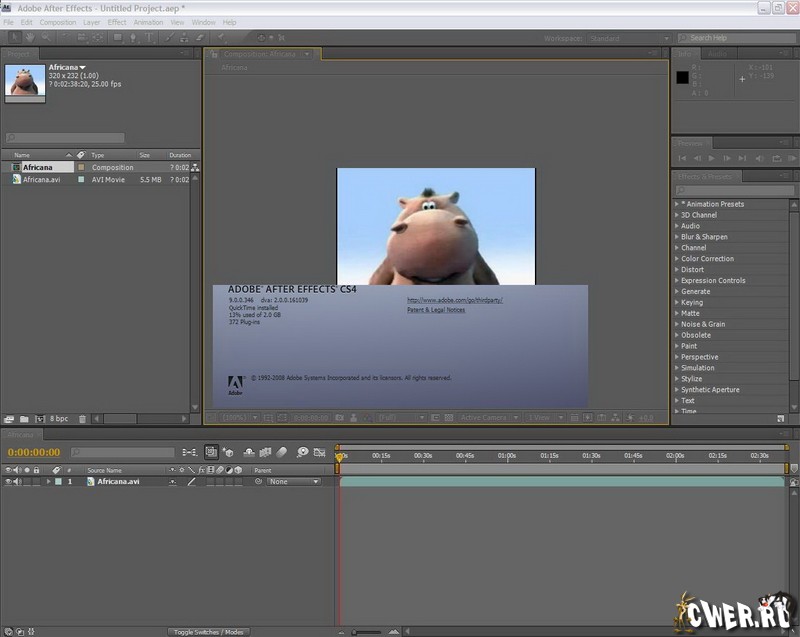Pick the Pen tool in the toolbar
This screenshot has width=800, height=637.
(134, 38)
